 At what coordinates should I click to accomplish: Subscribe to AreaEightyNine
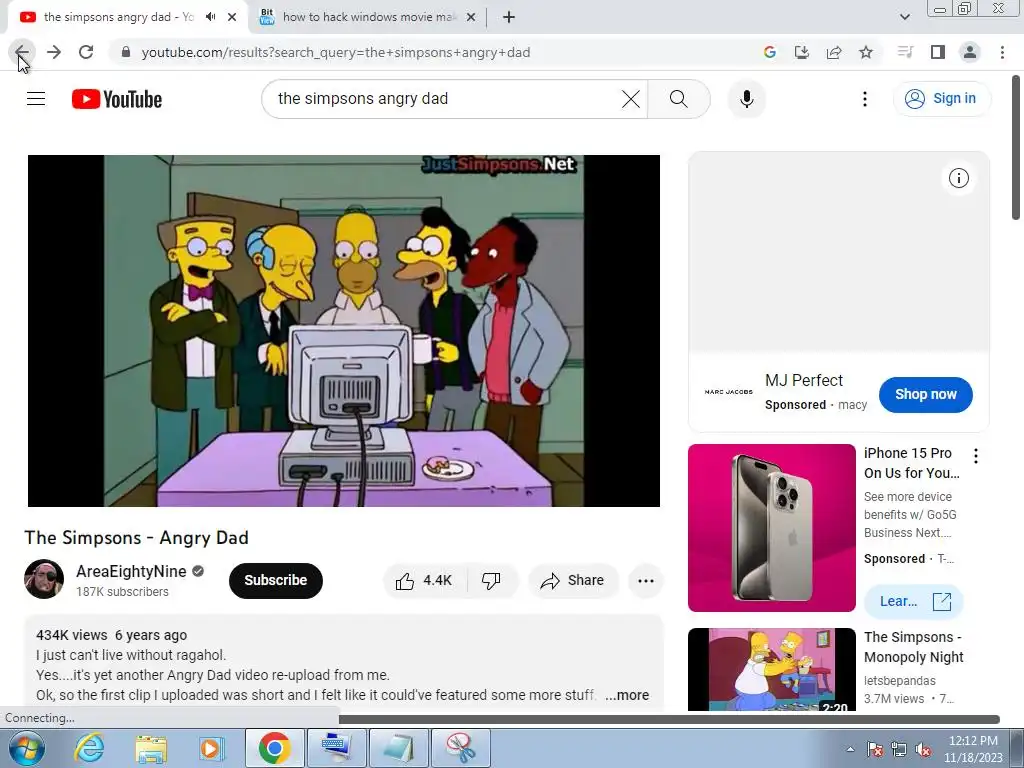[x=276, y=580]
